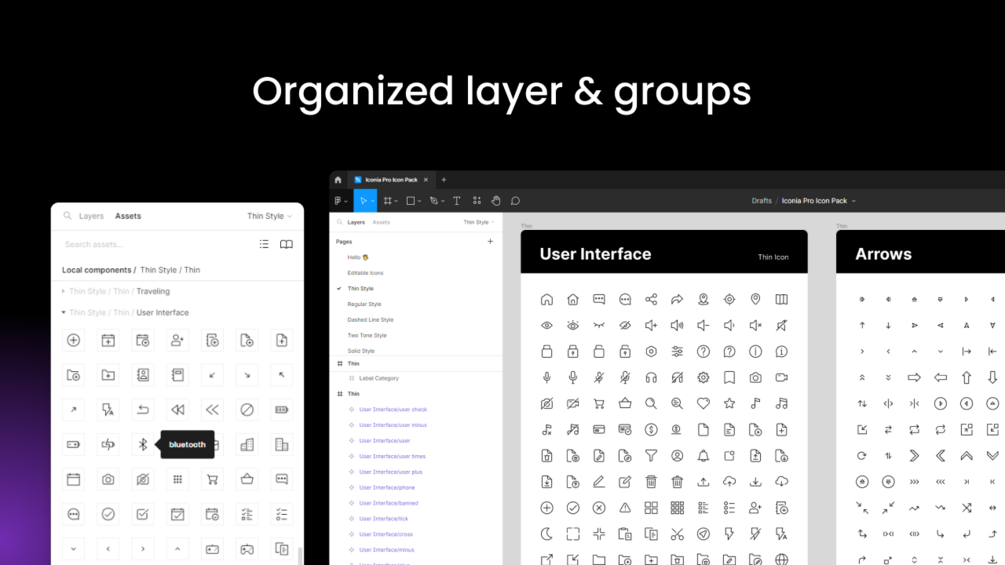The height and width of the screenshot is (565, 1005).
Task: Select User Interface/user check layer
Action: 393,409
